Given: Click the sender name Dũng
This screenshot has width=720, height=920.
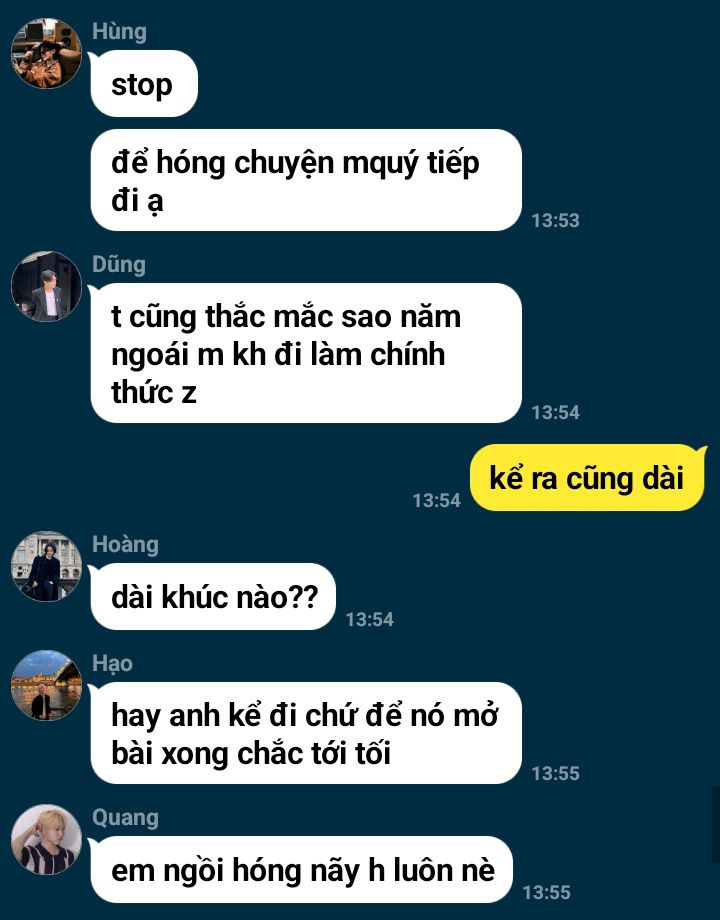Looking at the screenshot, I should coord(119,264).
